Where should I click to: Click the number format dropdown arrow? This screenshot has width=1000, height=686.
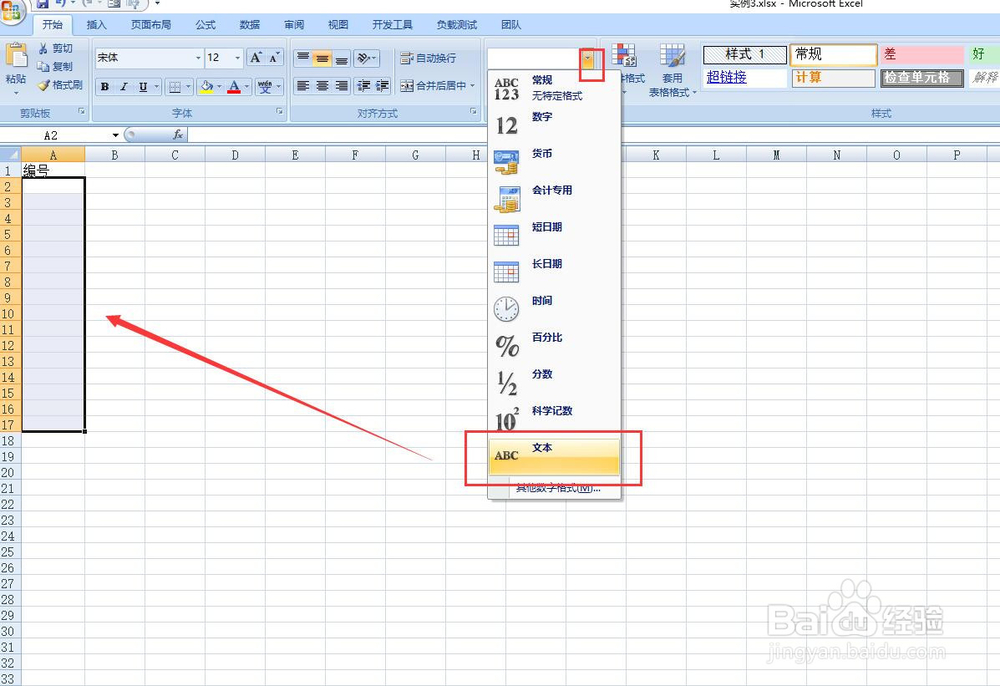tap(588, 61)
